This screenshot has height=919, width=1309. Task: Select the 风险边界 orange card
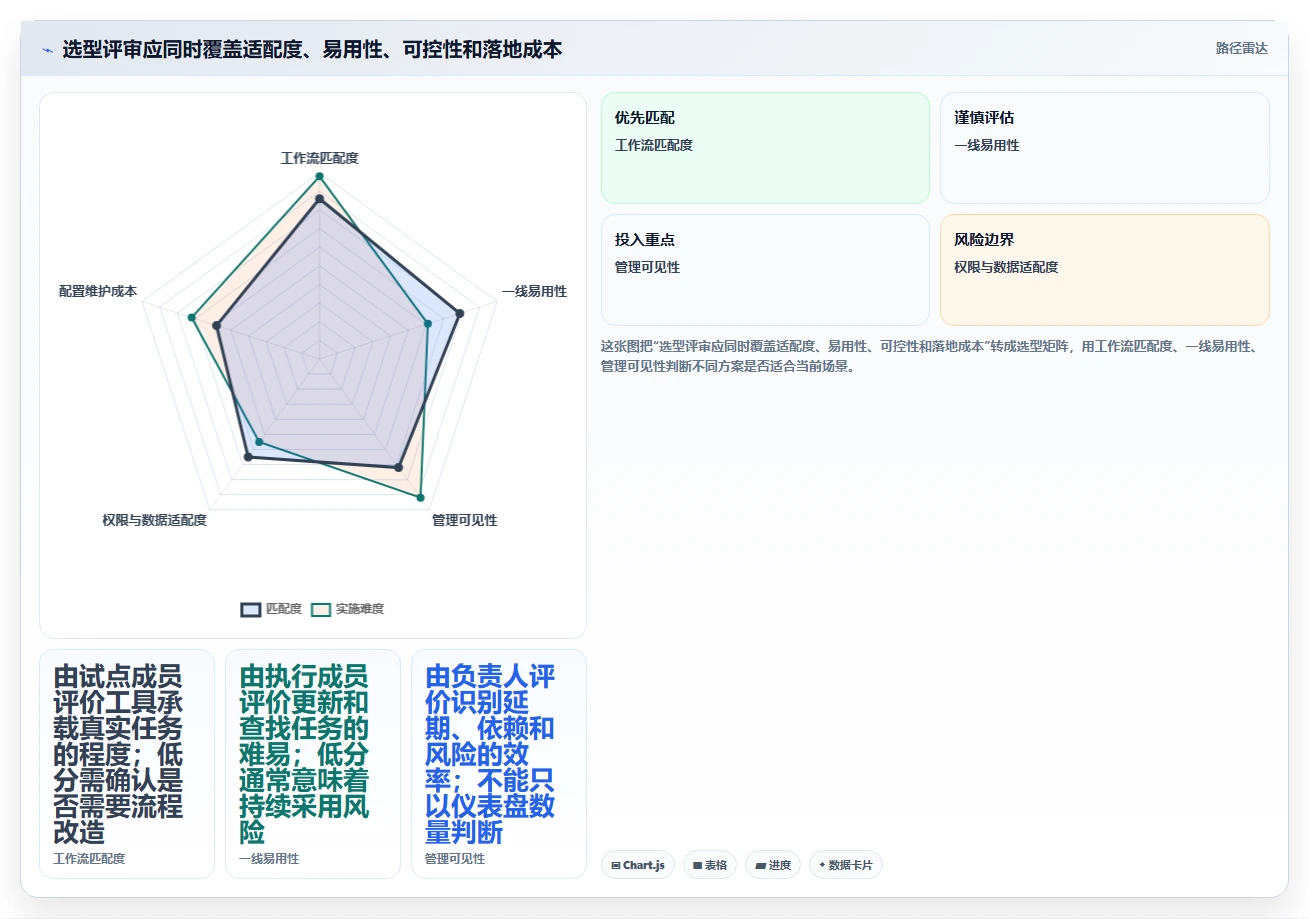point(1105,270)
